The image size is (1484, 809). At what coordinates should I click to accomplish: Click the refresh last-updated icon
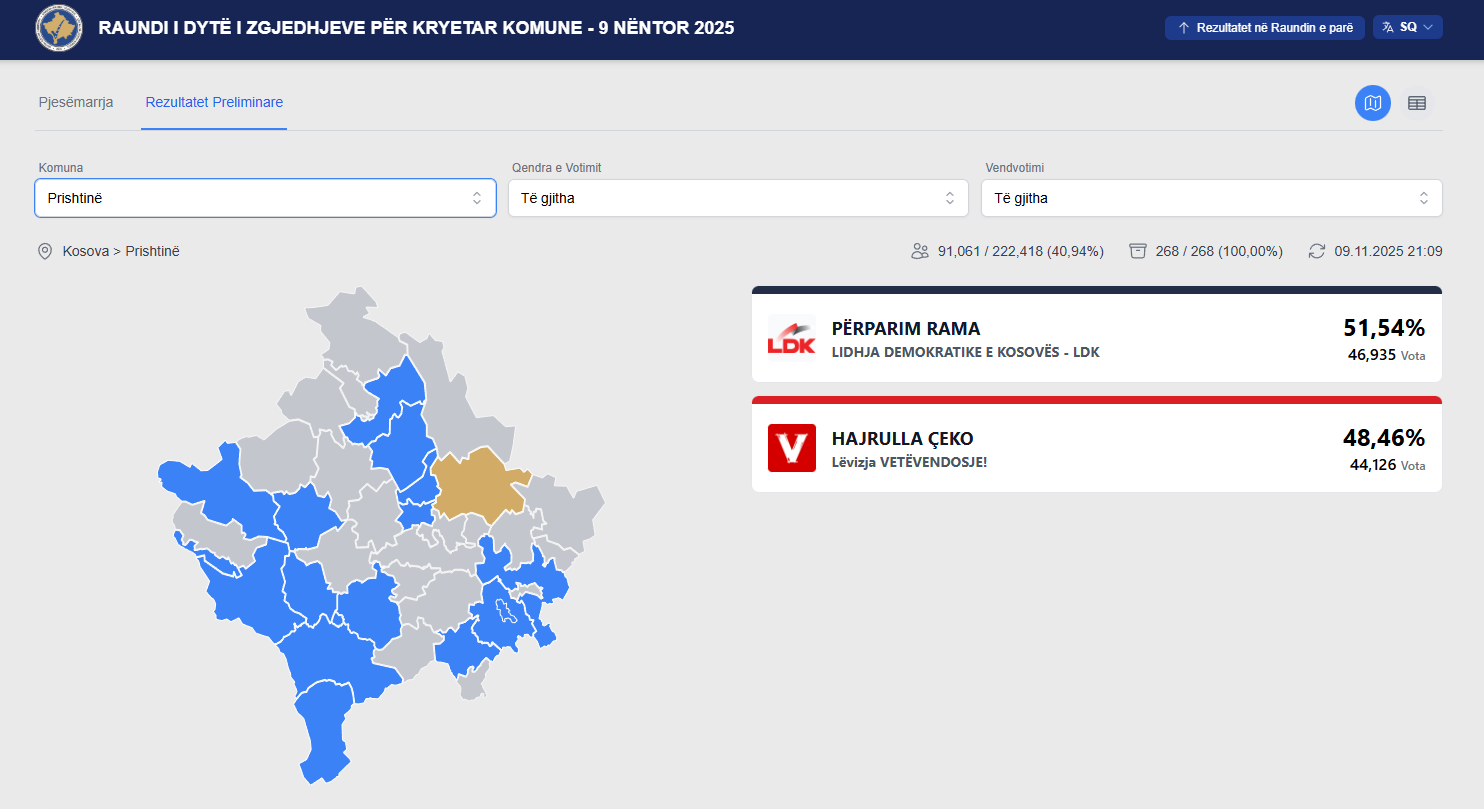tap(1316, 251)
